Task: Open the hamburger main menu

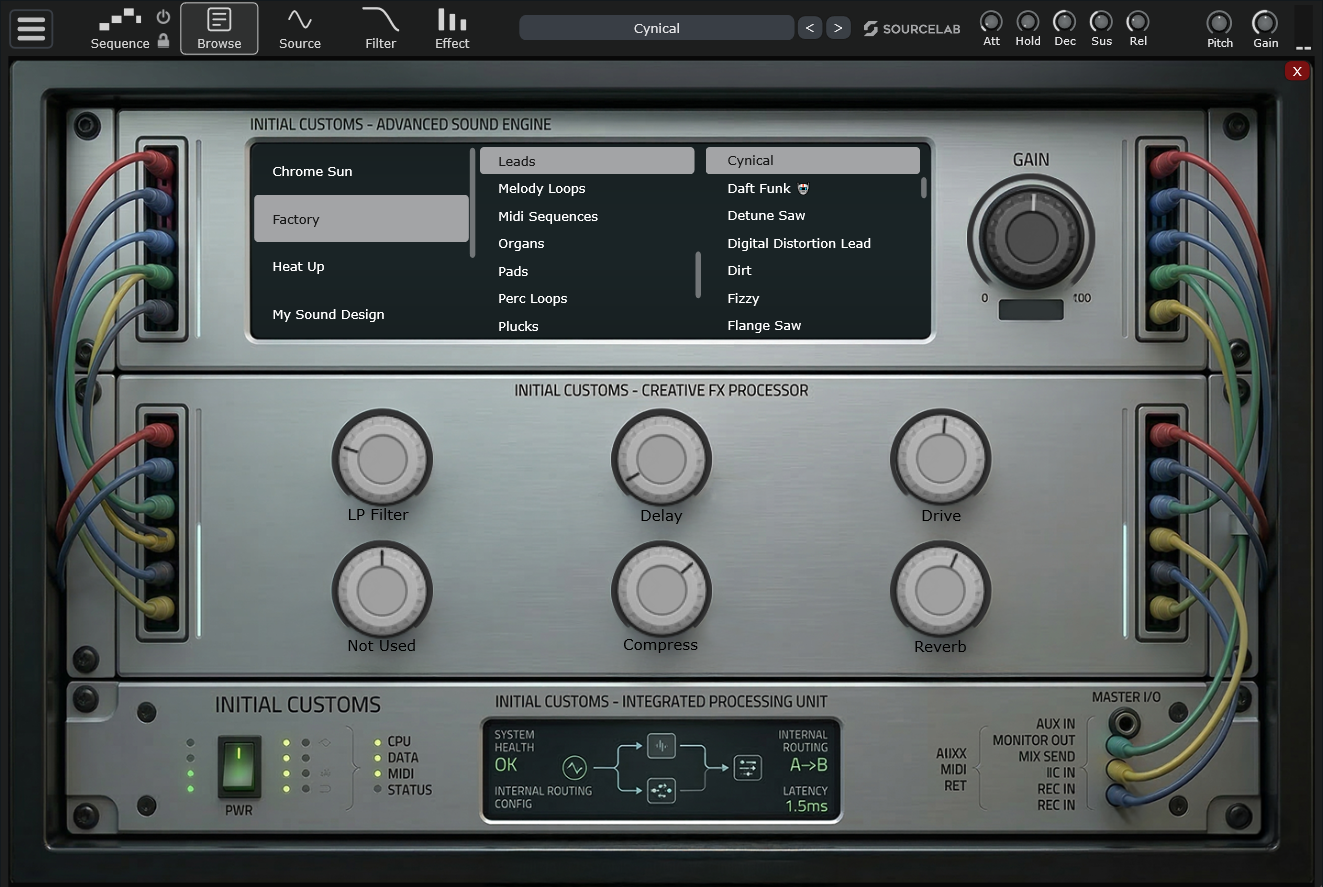Action: pos(31,28)
